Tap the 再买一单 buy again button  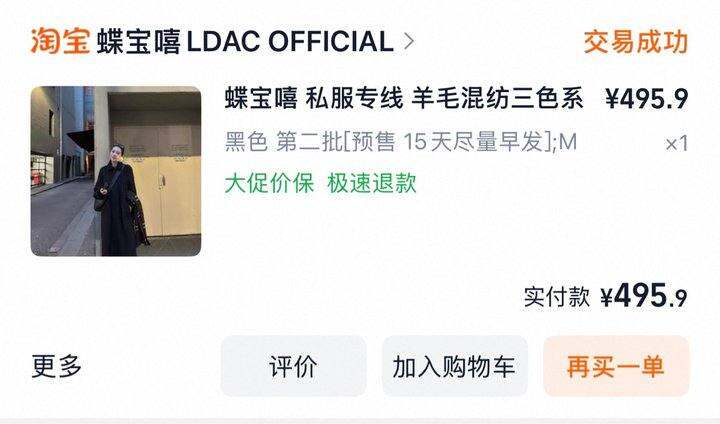pos(616,366)
